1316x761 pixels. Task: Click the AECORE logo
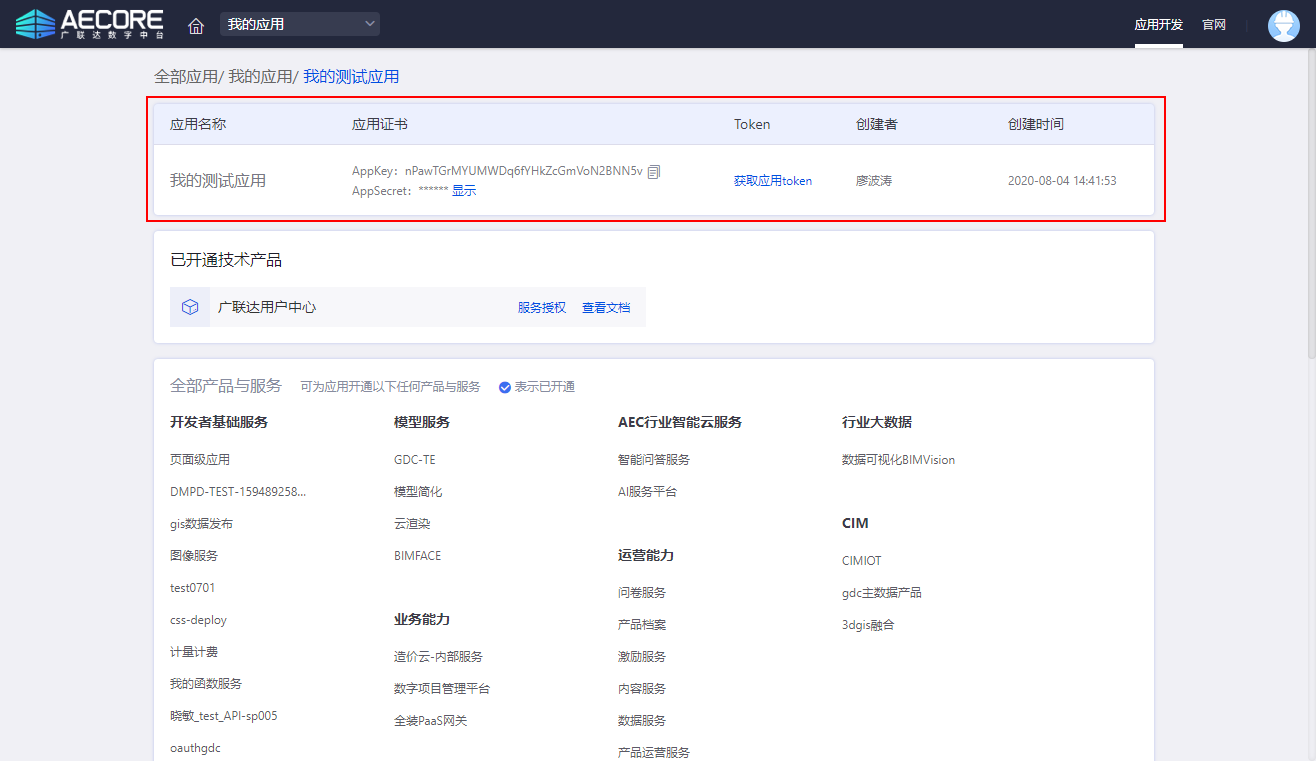pyautogui.click(x=90, y=24)
